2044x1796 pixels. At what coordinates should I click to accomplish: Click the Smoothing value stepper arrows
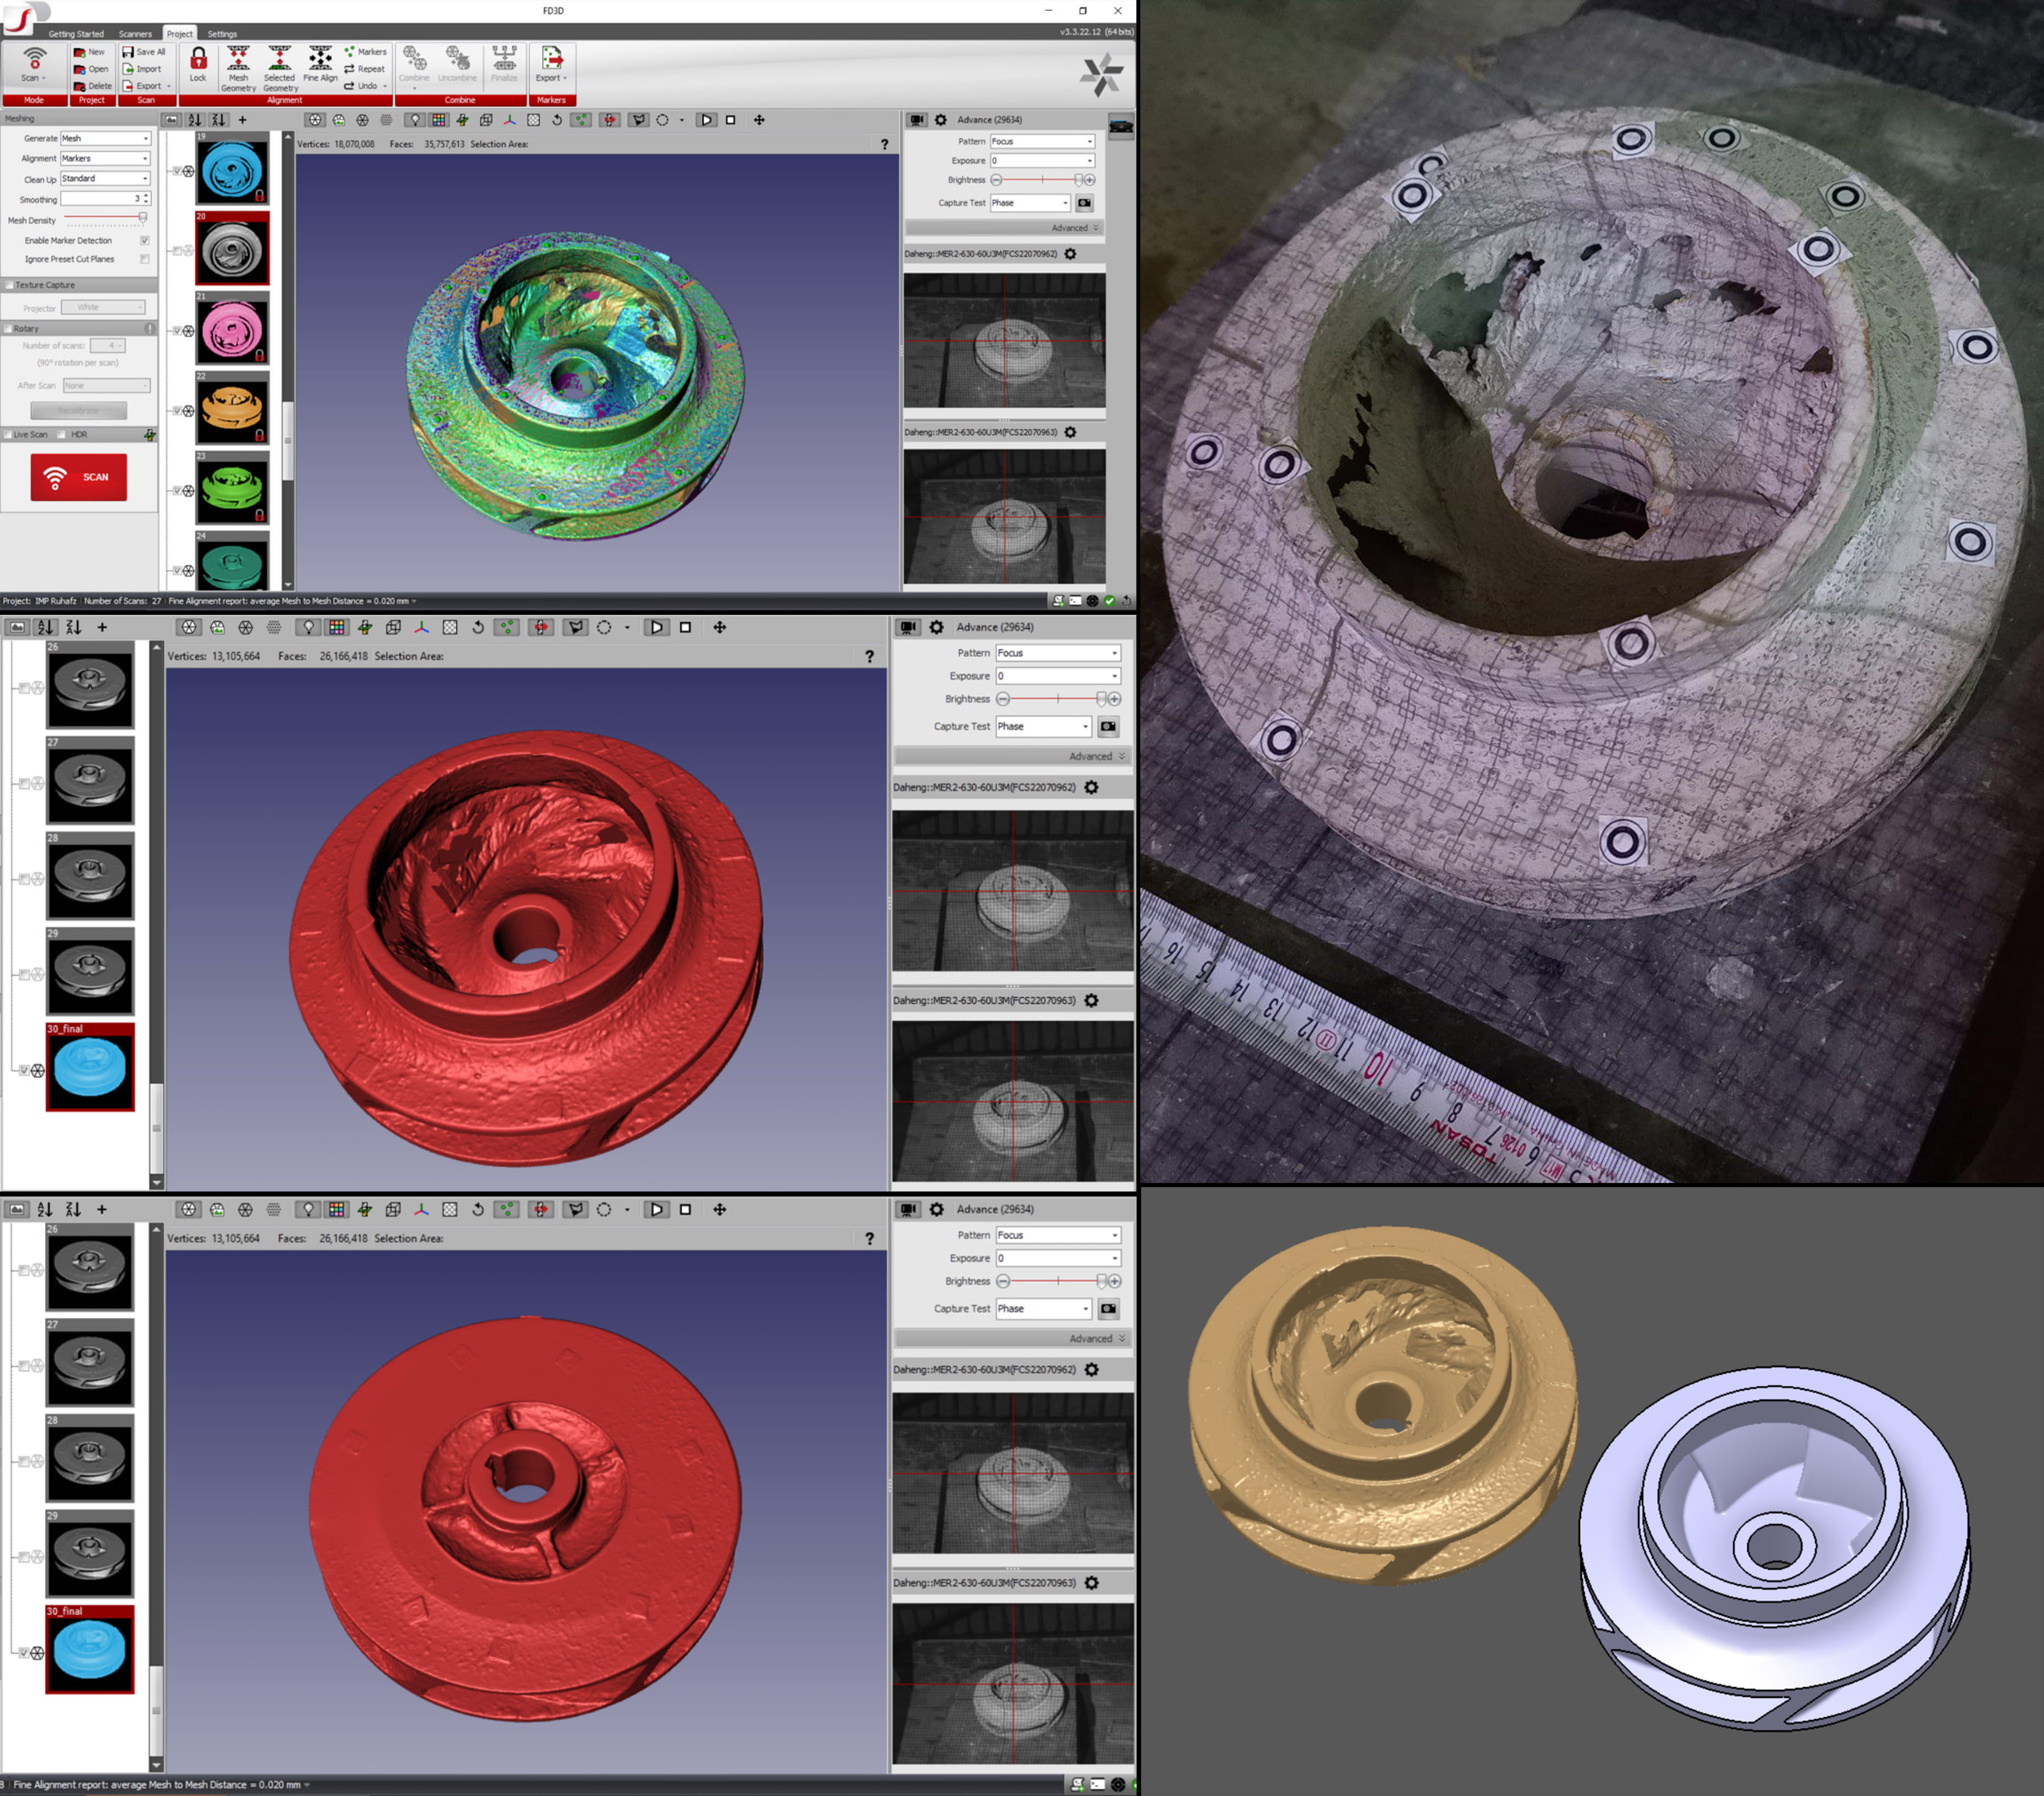[x=146, y=199]
